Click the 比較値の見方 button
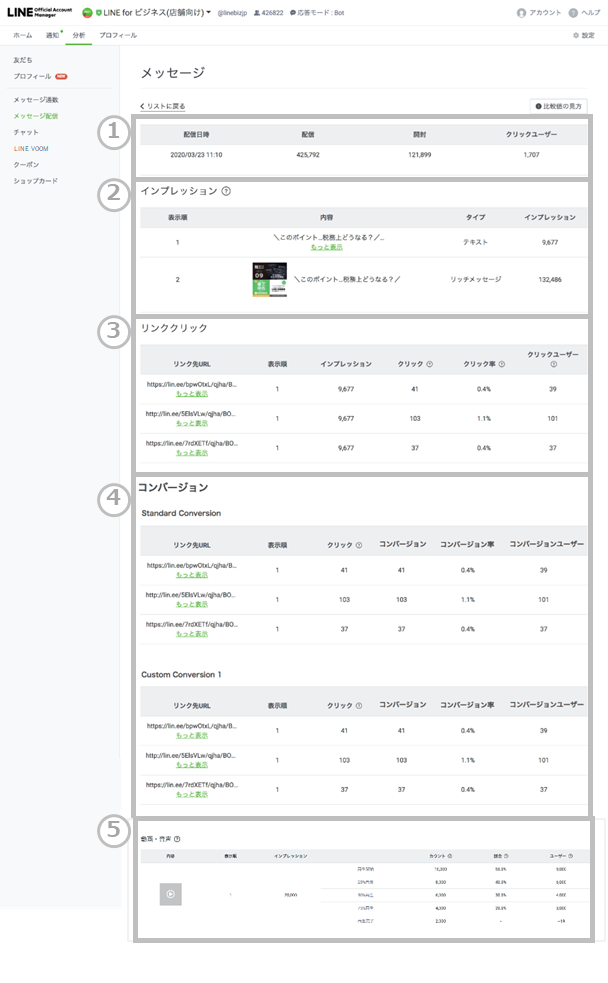 [558, 106]
